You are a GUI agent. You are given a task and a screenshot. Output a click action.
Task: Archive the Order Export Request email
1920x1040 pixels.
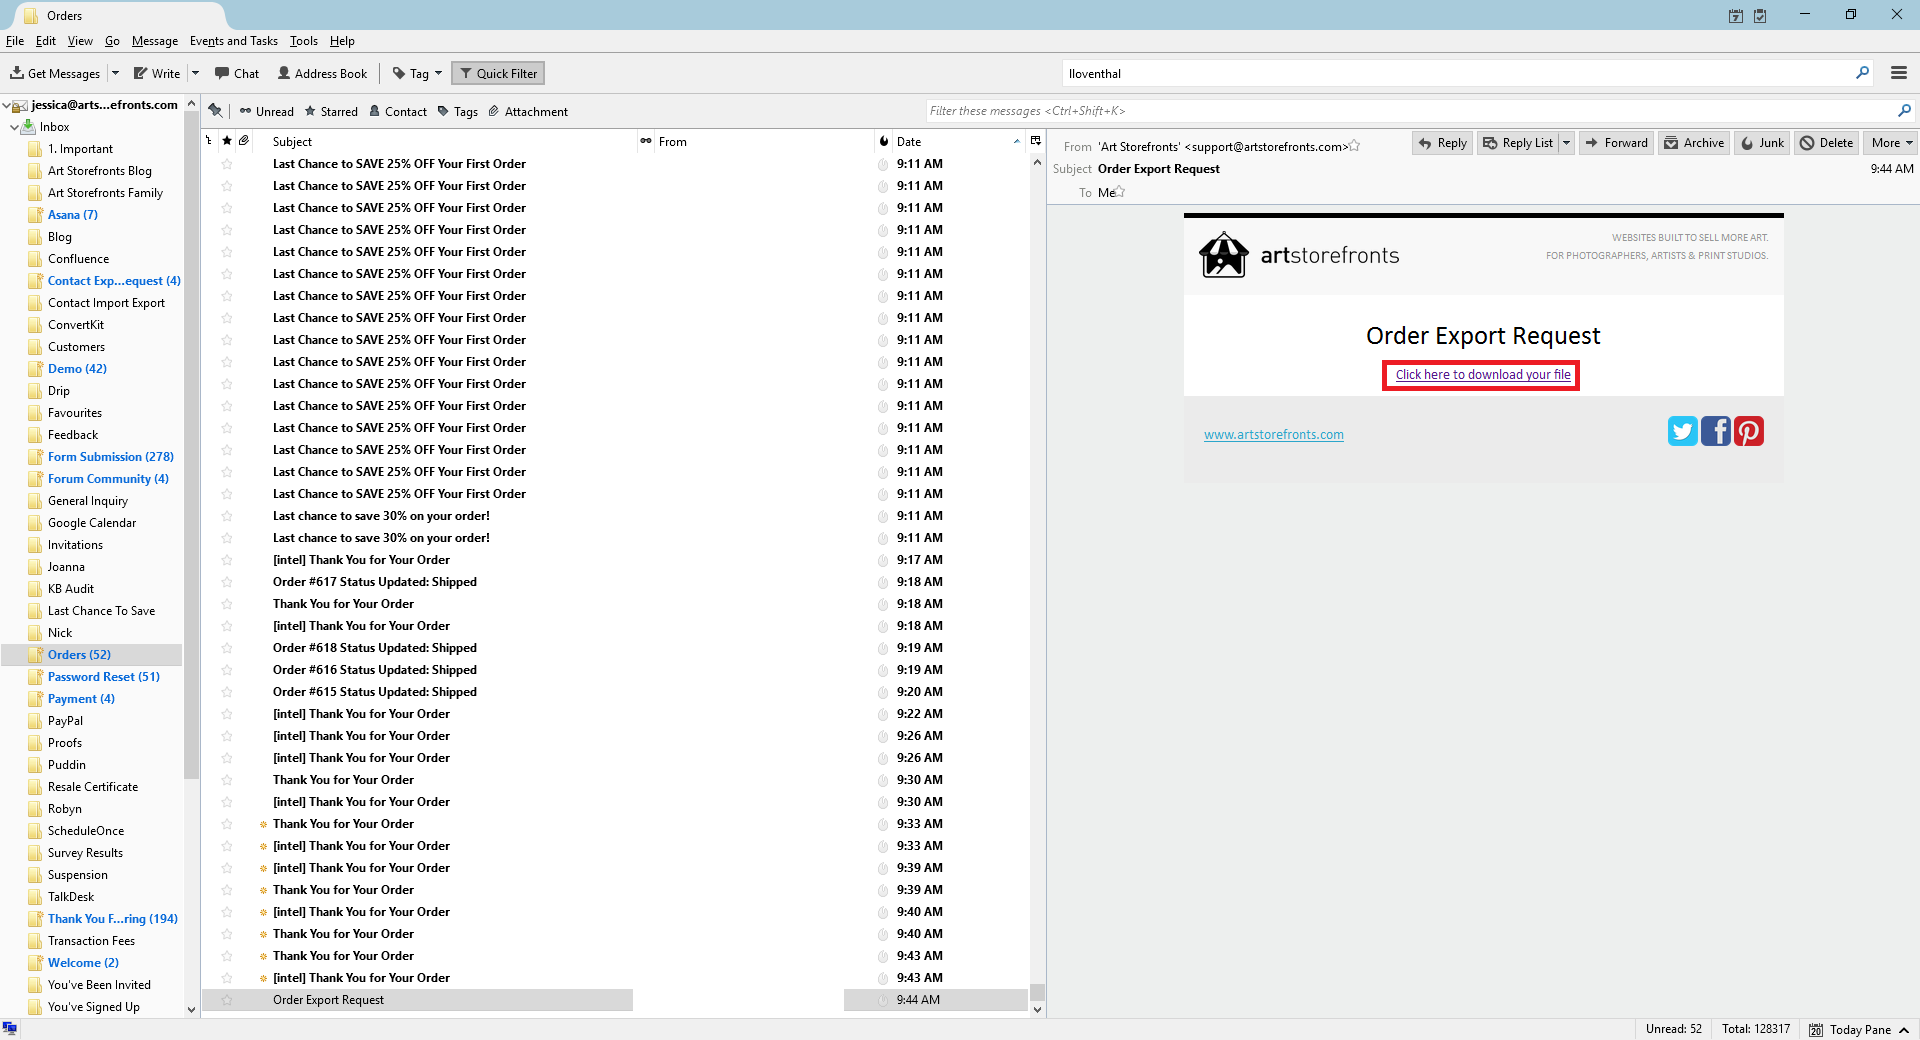click(x=1694, y=143)
